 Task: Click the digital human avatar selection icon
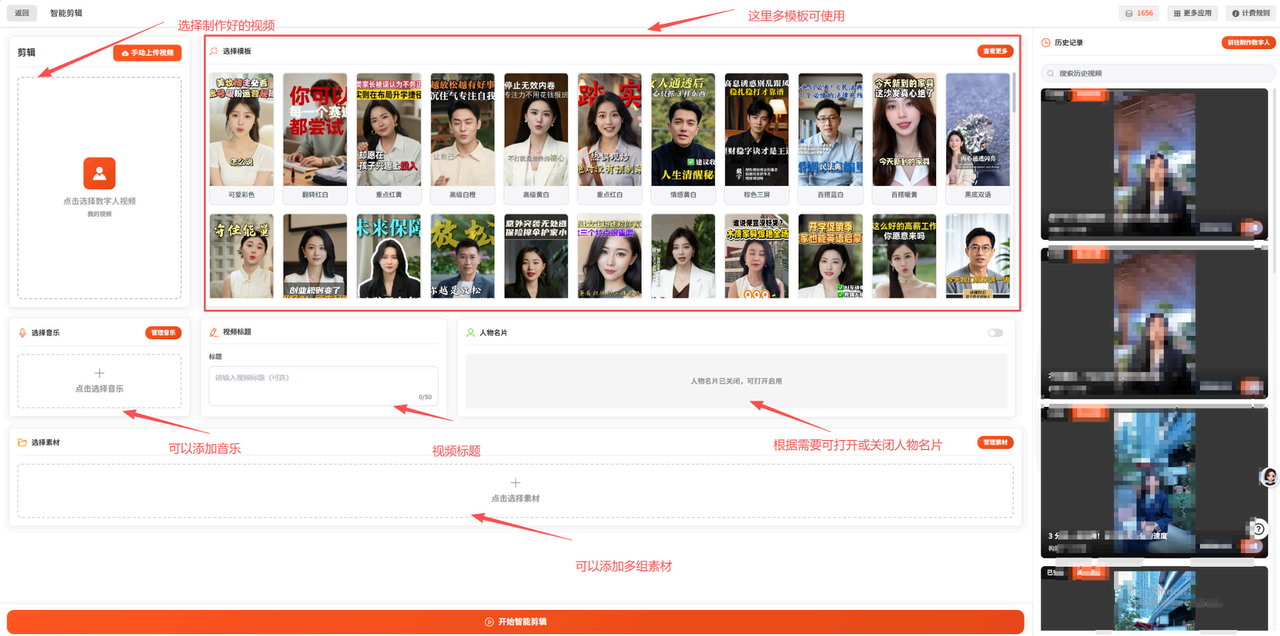tap(99, 173)
